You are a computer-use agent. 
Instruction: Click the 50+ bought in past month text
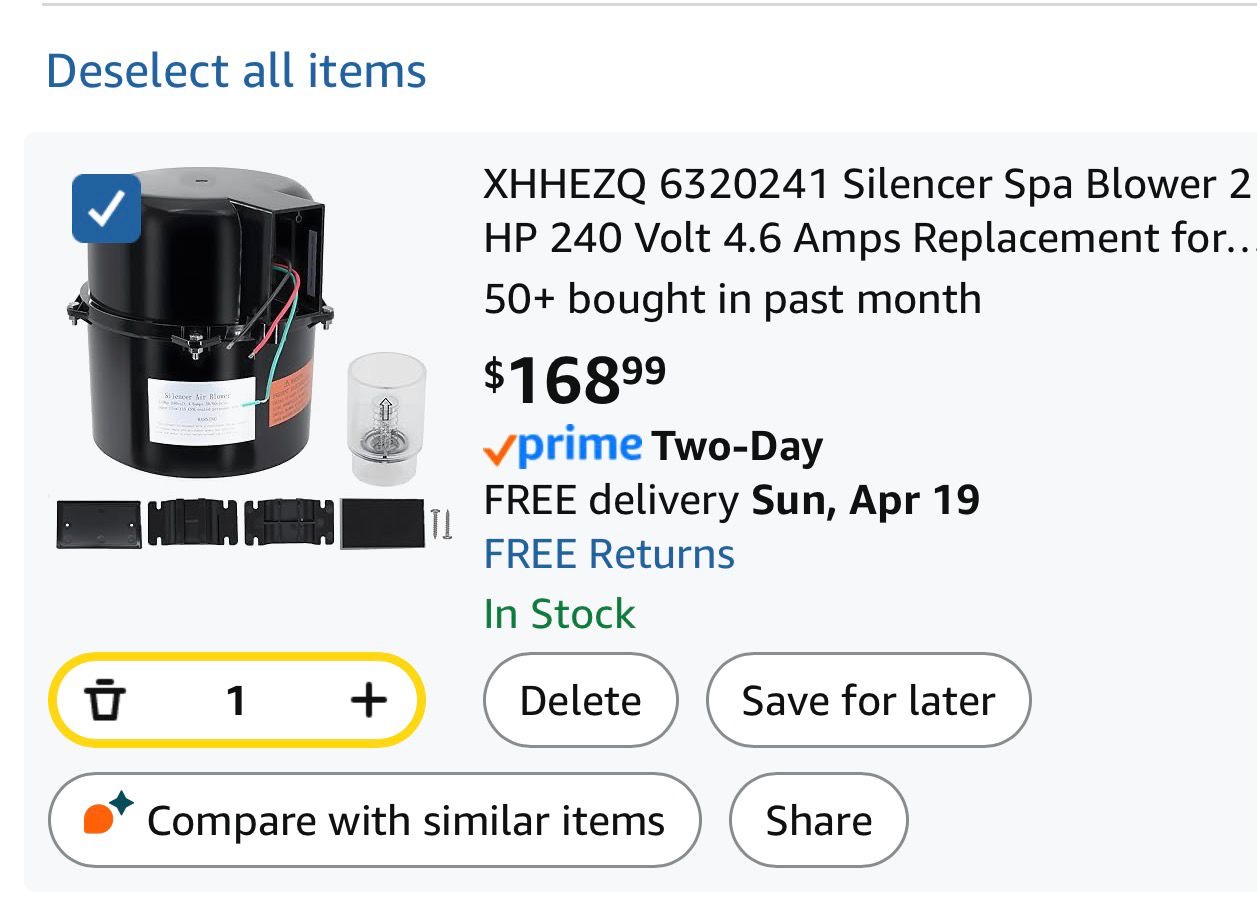[732, 299]
